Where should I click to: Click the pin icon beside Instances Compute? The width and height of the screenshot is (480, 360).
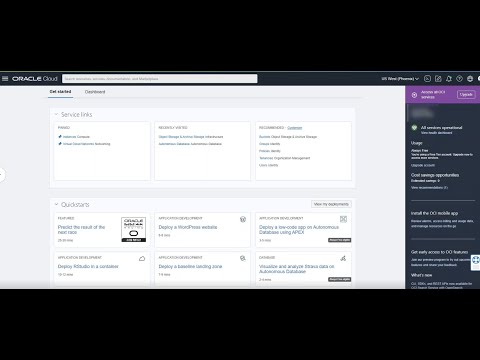tap(60, 137)
